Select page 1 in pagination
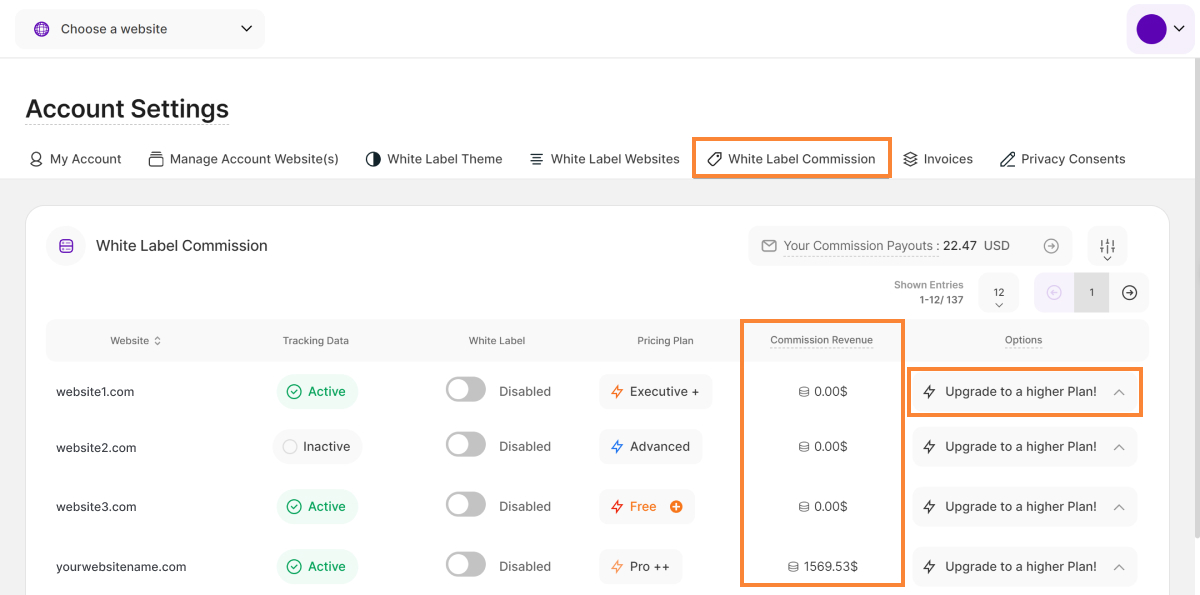 pyautogui.click(x=1091, y=293)
